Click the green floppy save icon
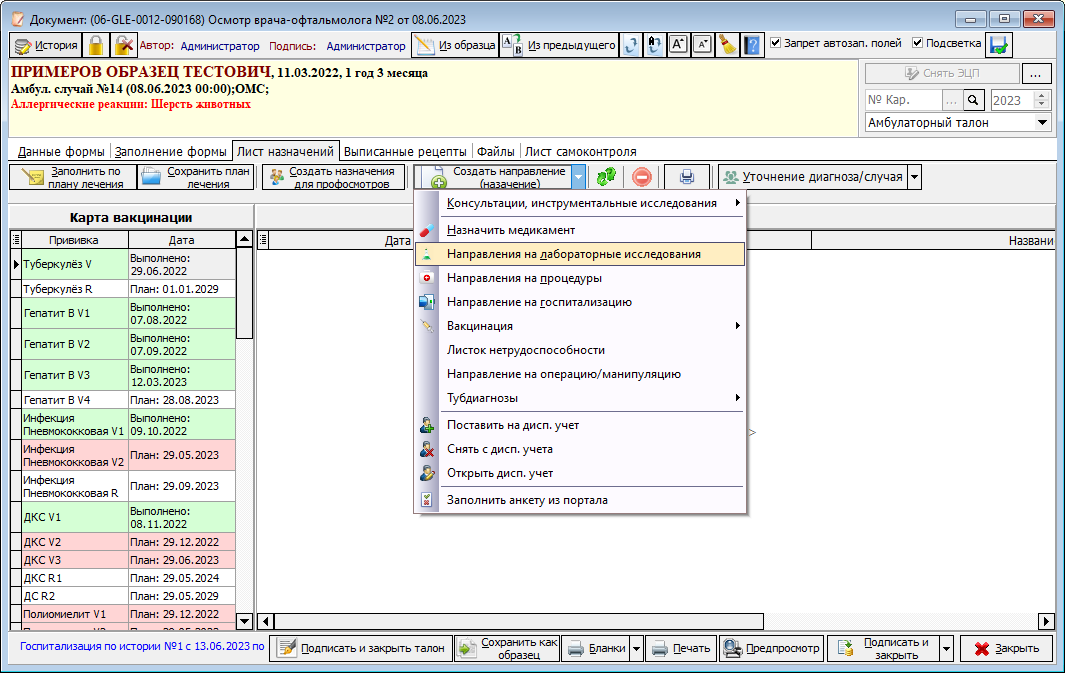Screen dimensions: 1065x673 pos(998,46)
